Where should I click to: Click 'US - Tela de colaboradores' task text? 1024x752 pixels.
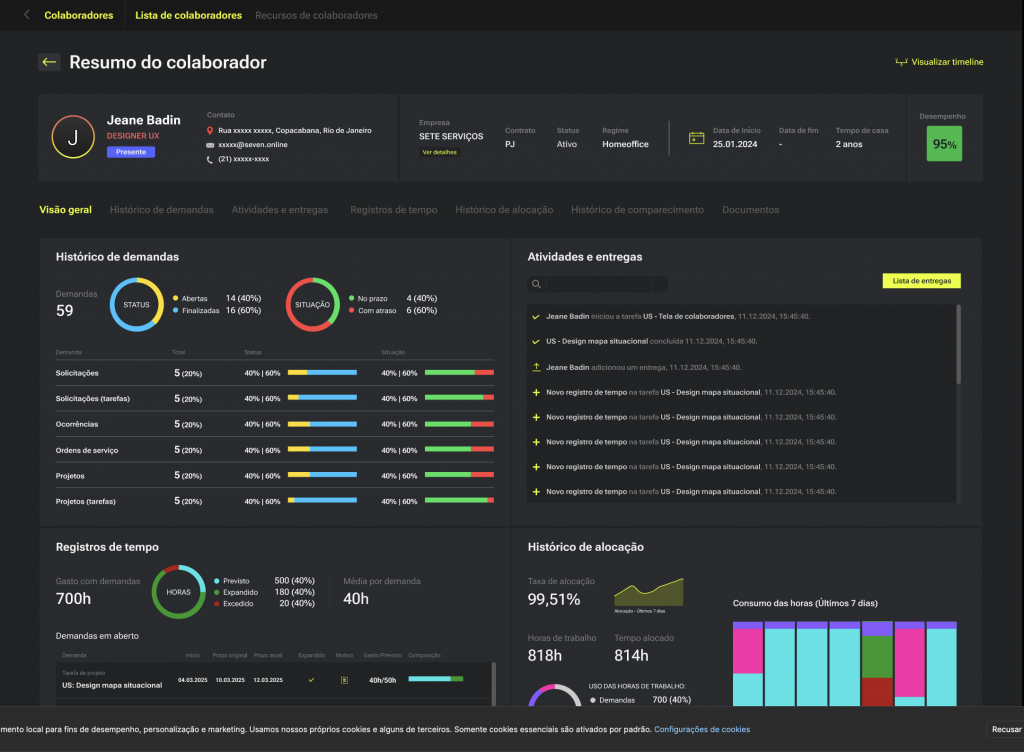(x=688, y=317)
